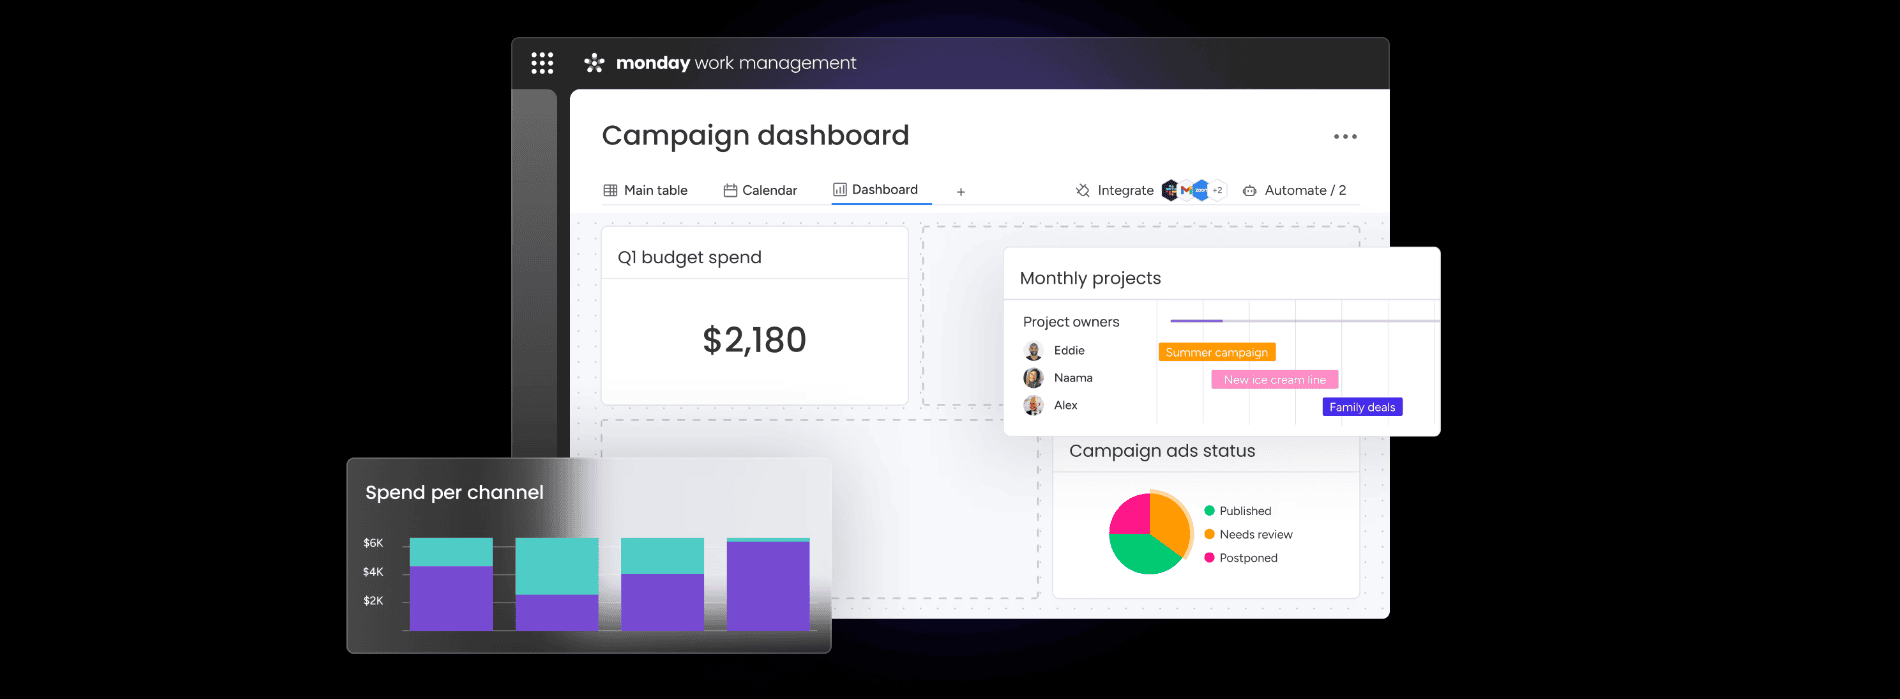Click Alex's avatar in Project owners
This screenshot has height=699, width=1900.
pyautogui.click(x=1033, y=405)
